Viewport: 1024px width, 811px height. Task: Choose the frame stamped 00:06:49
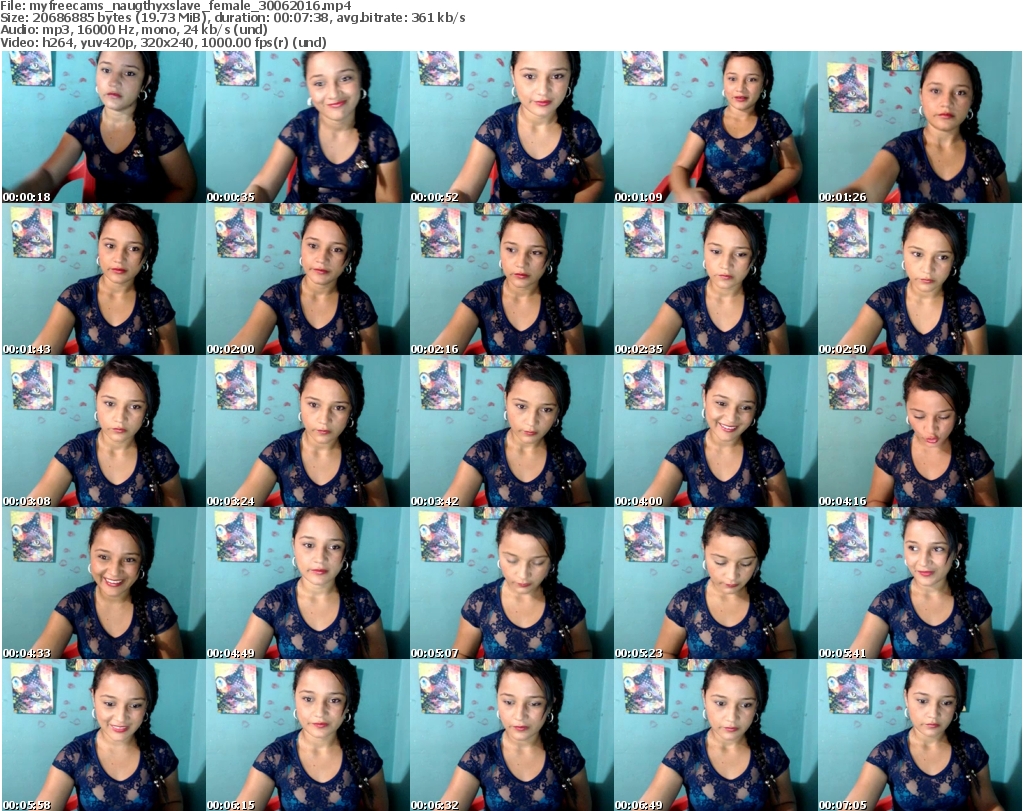pos(716,735)
